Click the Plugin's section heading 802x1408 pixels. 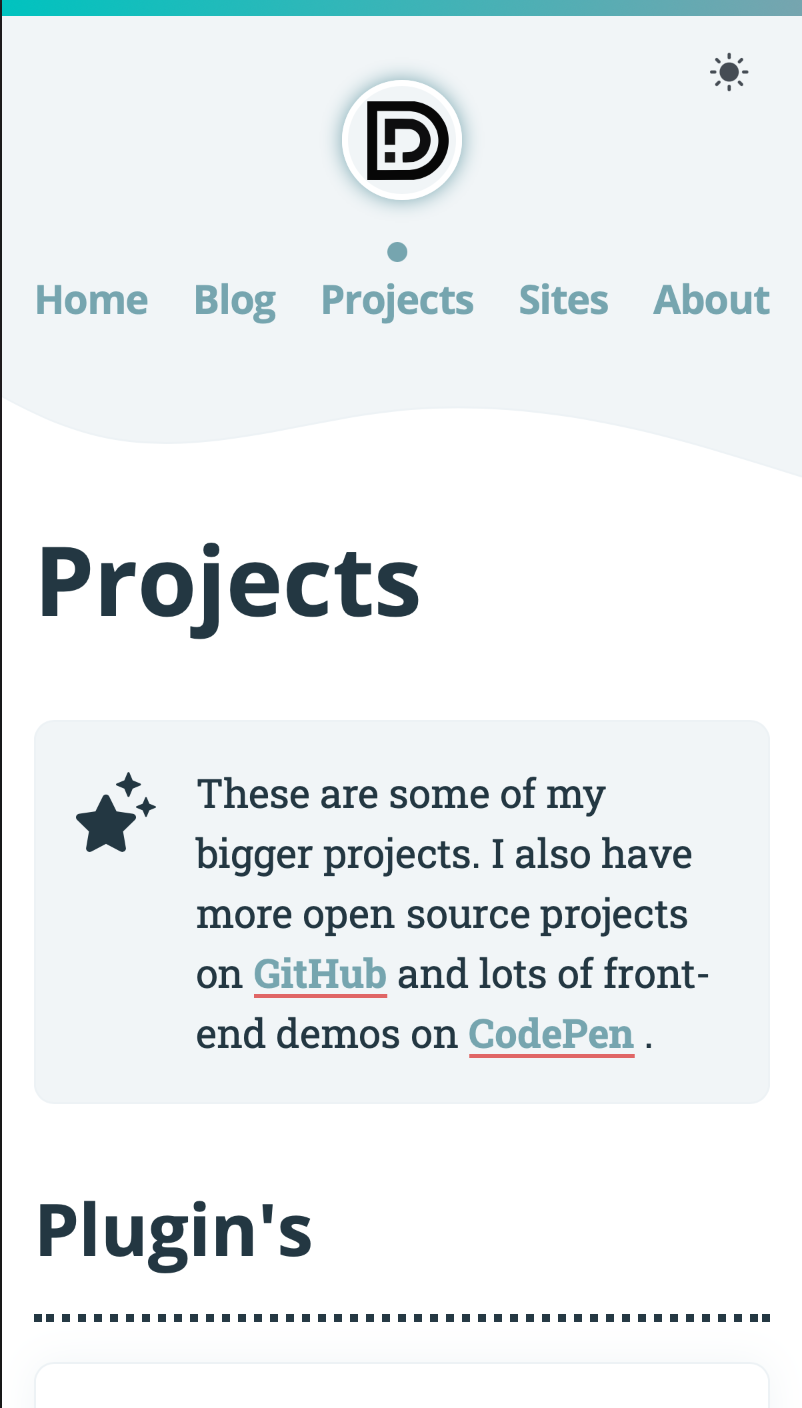(174, 1230)
